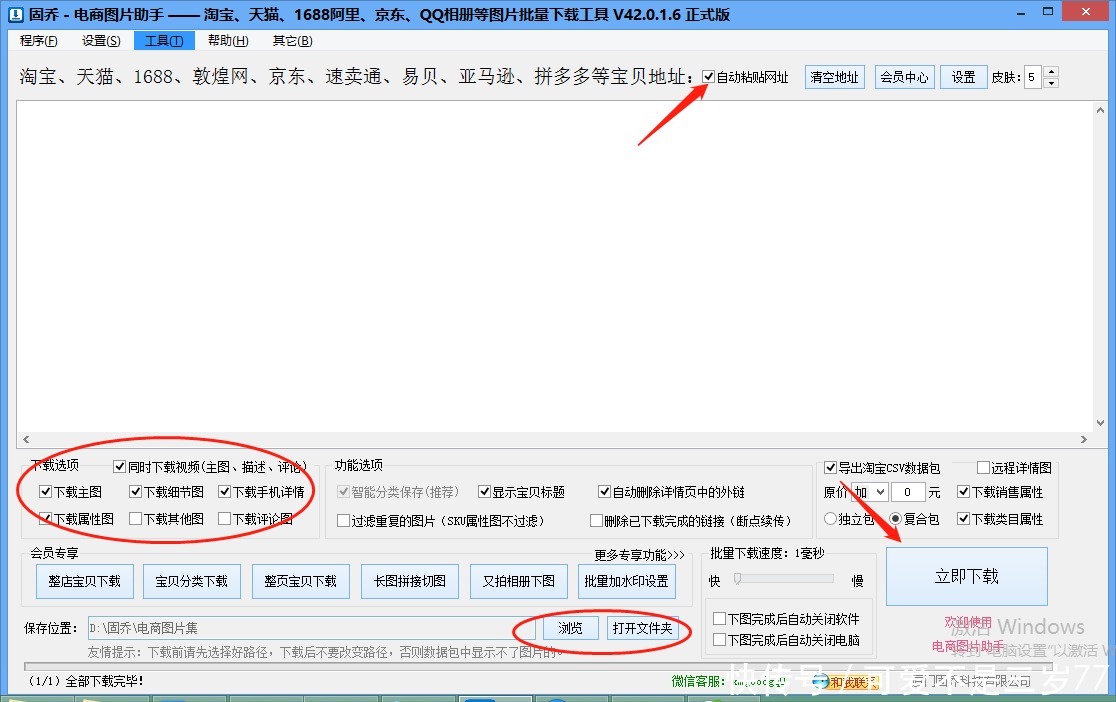This screenshot has height=702, width=1116.
Task: Open the 设置 settings button top right
Action: point(963,76)
